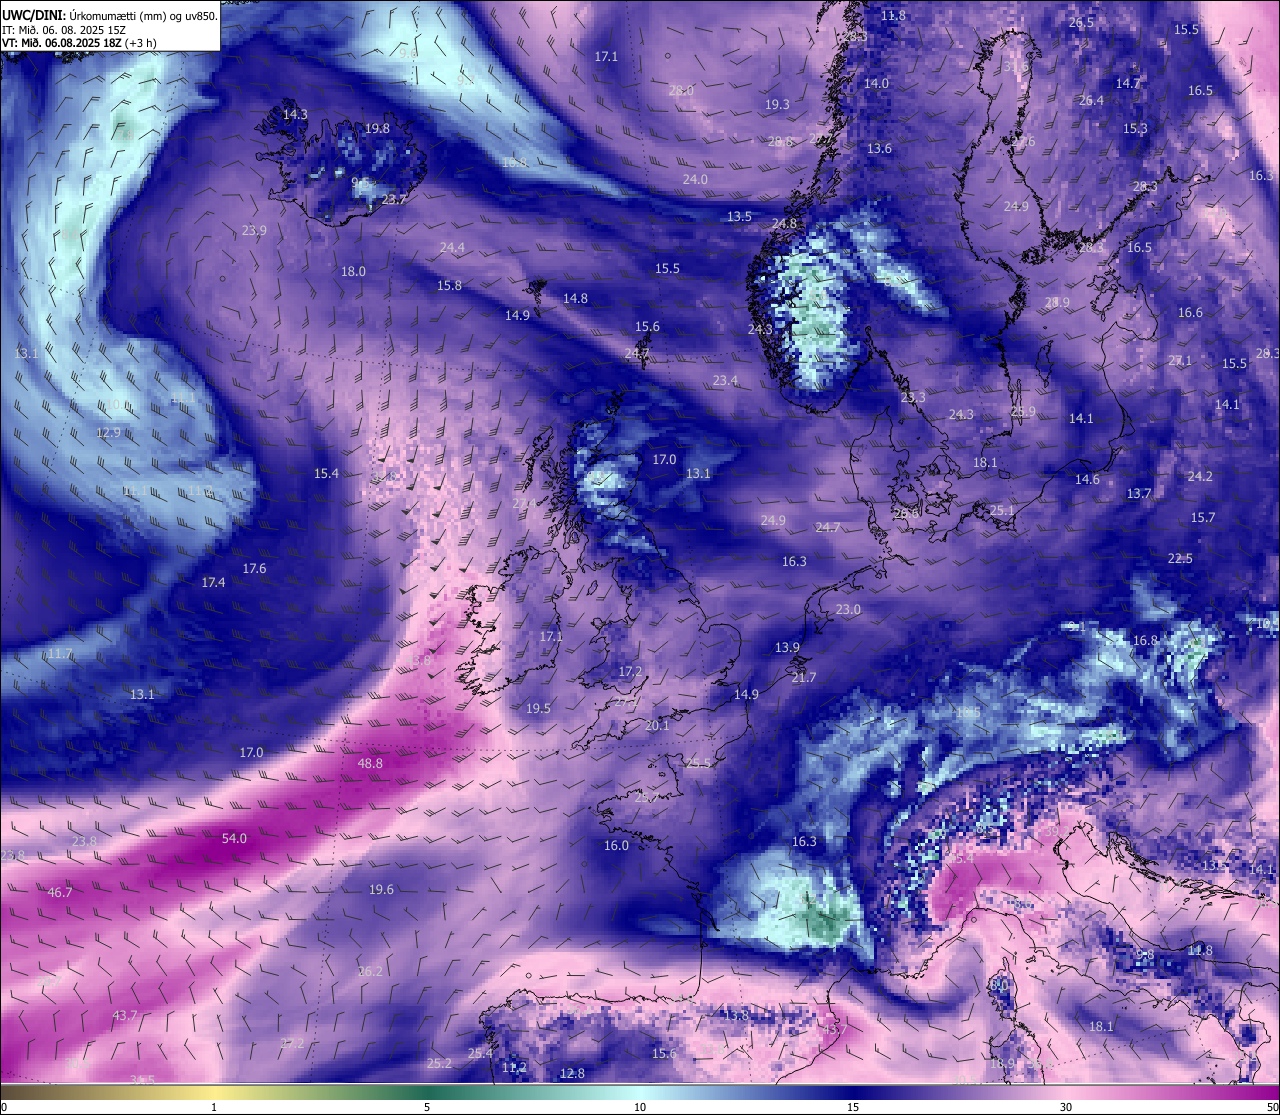
Task: Click the 24.8 value on the map
Action: [x=784, y=224]
